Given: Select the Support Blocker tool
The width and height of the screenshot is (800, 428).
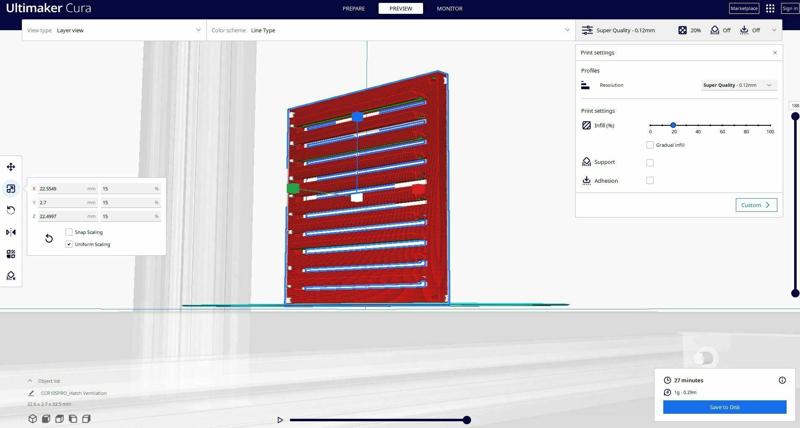Looking at the screenshot, I should point(11,275).
